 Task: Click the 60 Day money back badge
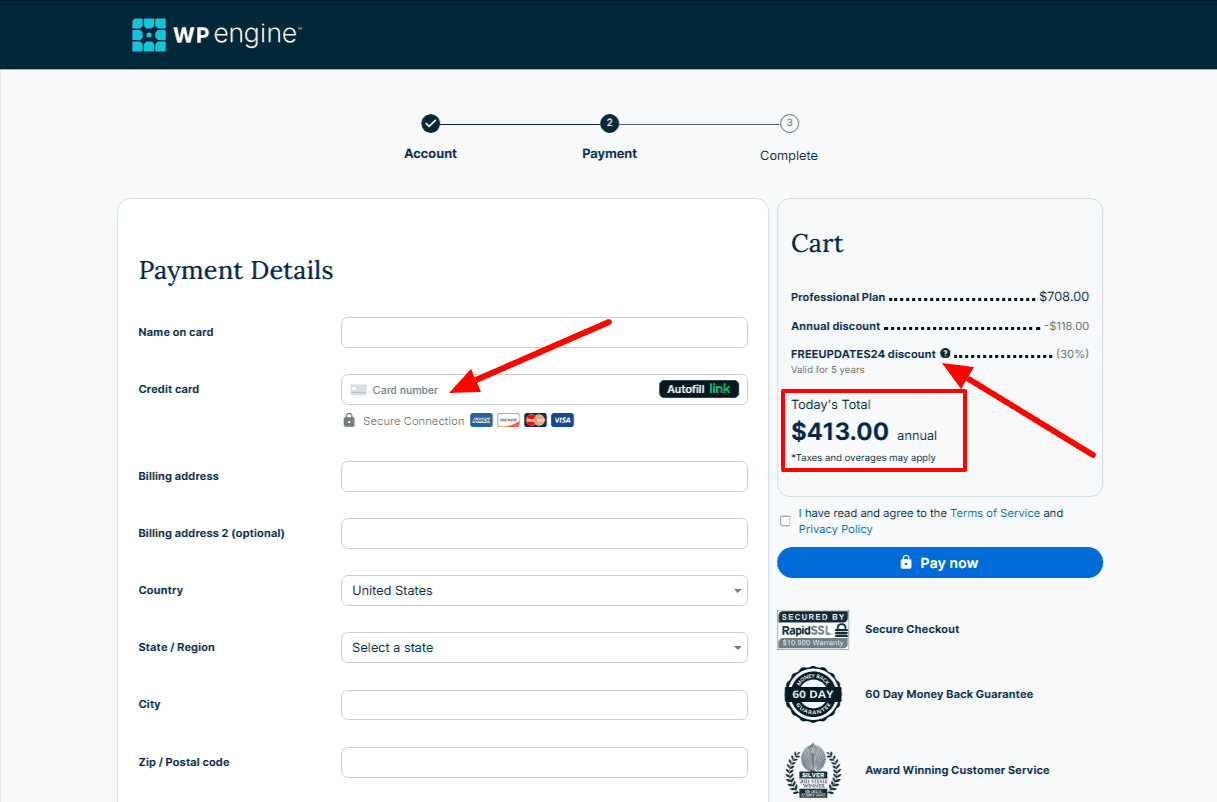tap(813, 694)
